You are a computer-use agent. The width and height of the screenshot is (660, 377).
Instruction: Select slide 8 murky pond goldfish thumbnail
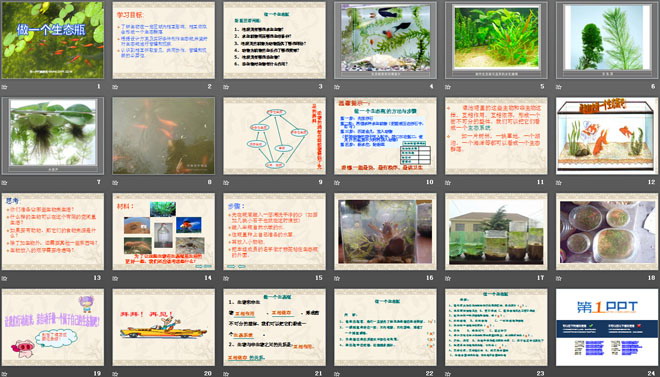[164, 136]
